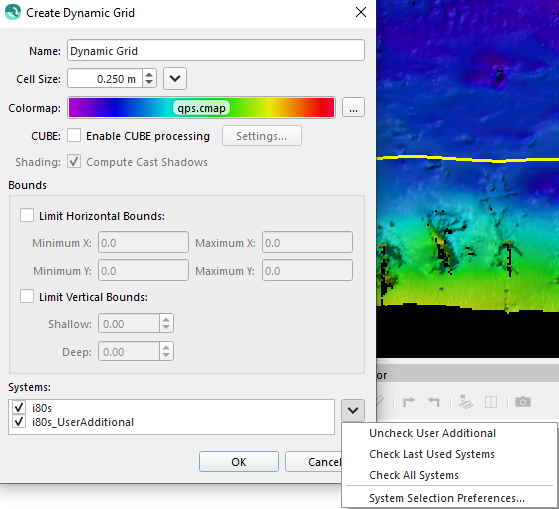The height and width of the screenshot is (509, 559).
Task: Increase Cell Size with up spinner
Action: [x=149, y=74]
